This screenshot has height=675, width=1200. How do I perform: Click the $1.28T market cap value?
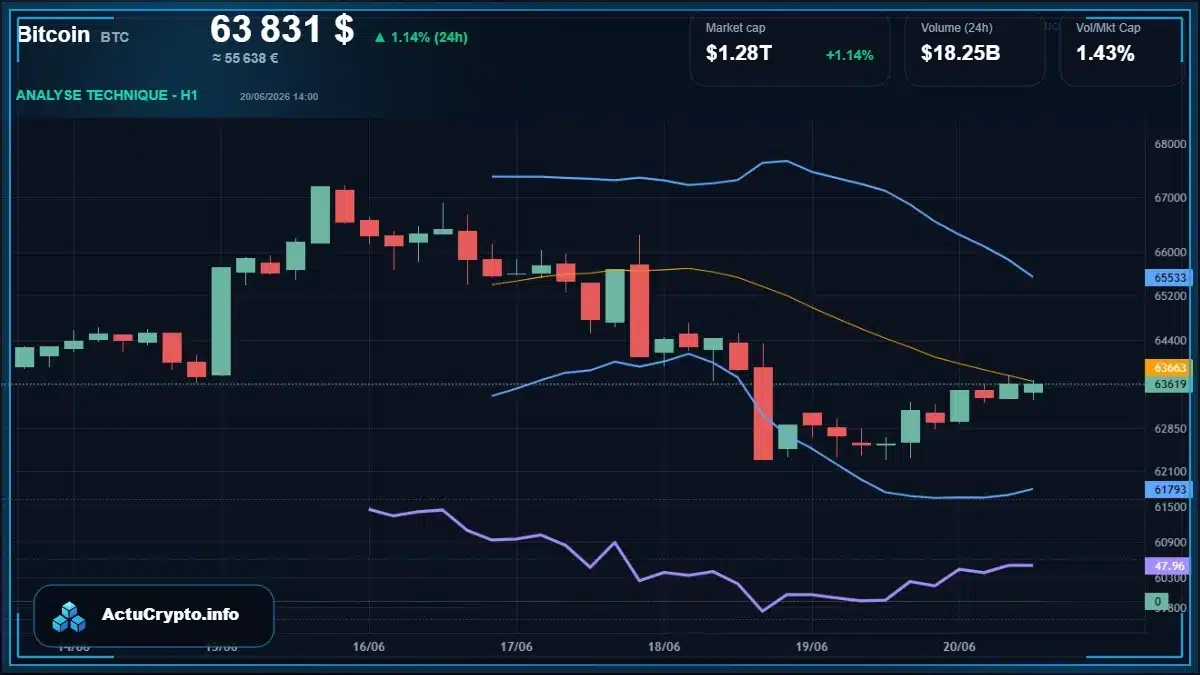click(x=739, y=54)
